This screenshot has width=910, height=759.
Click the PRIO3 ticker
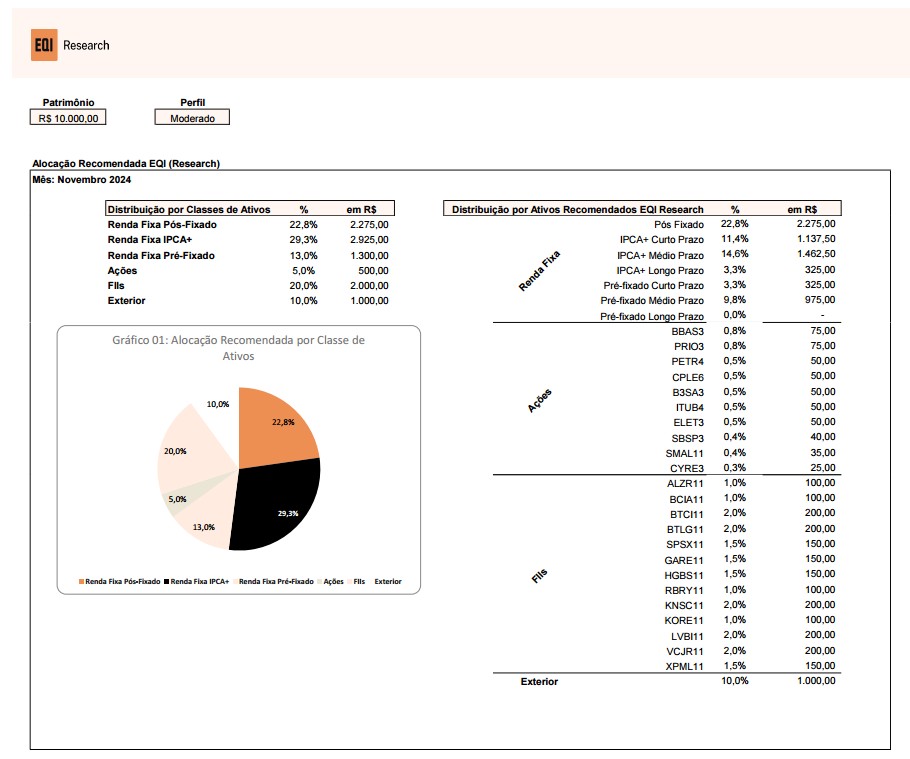coord(689,346)
